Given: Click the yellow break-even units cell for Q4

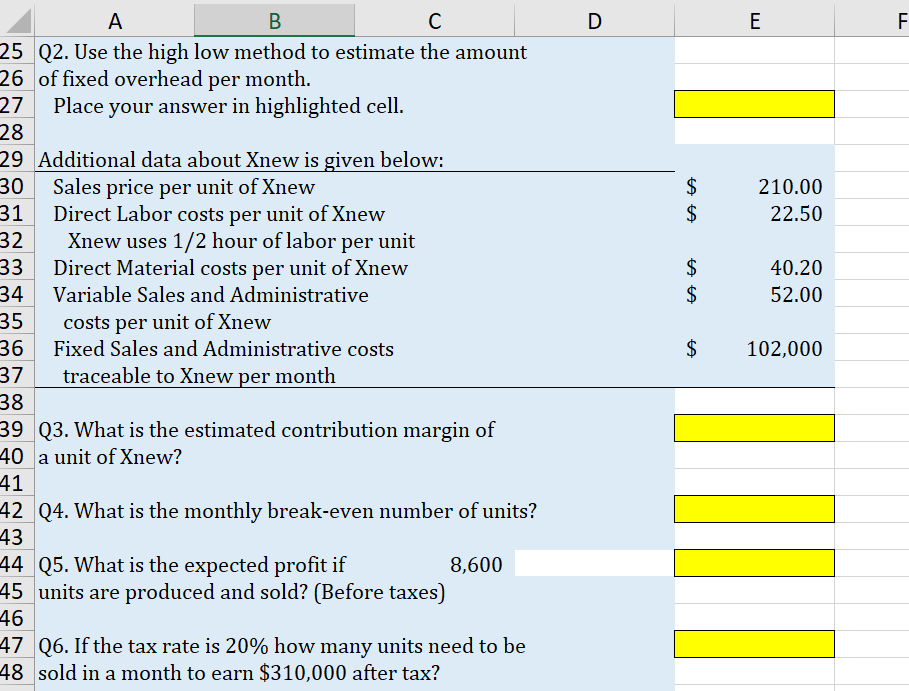Looking at the screenshot, I should coord(754,509).
